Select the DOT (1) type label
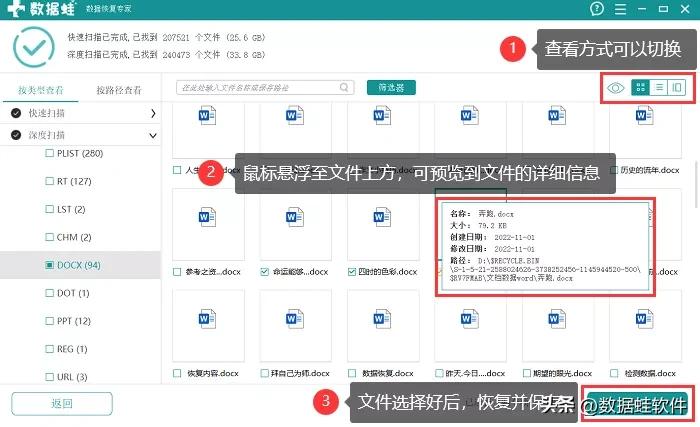 pos(73,293)
